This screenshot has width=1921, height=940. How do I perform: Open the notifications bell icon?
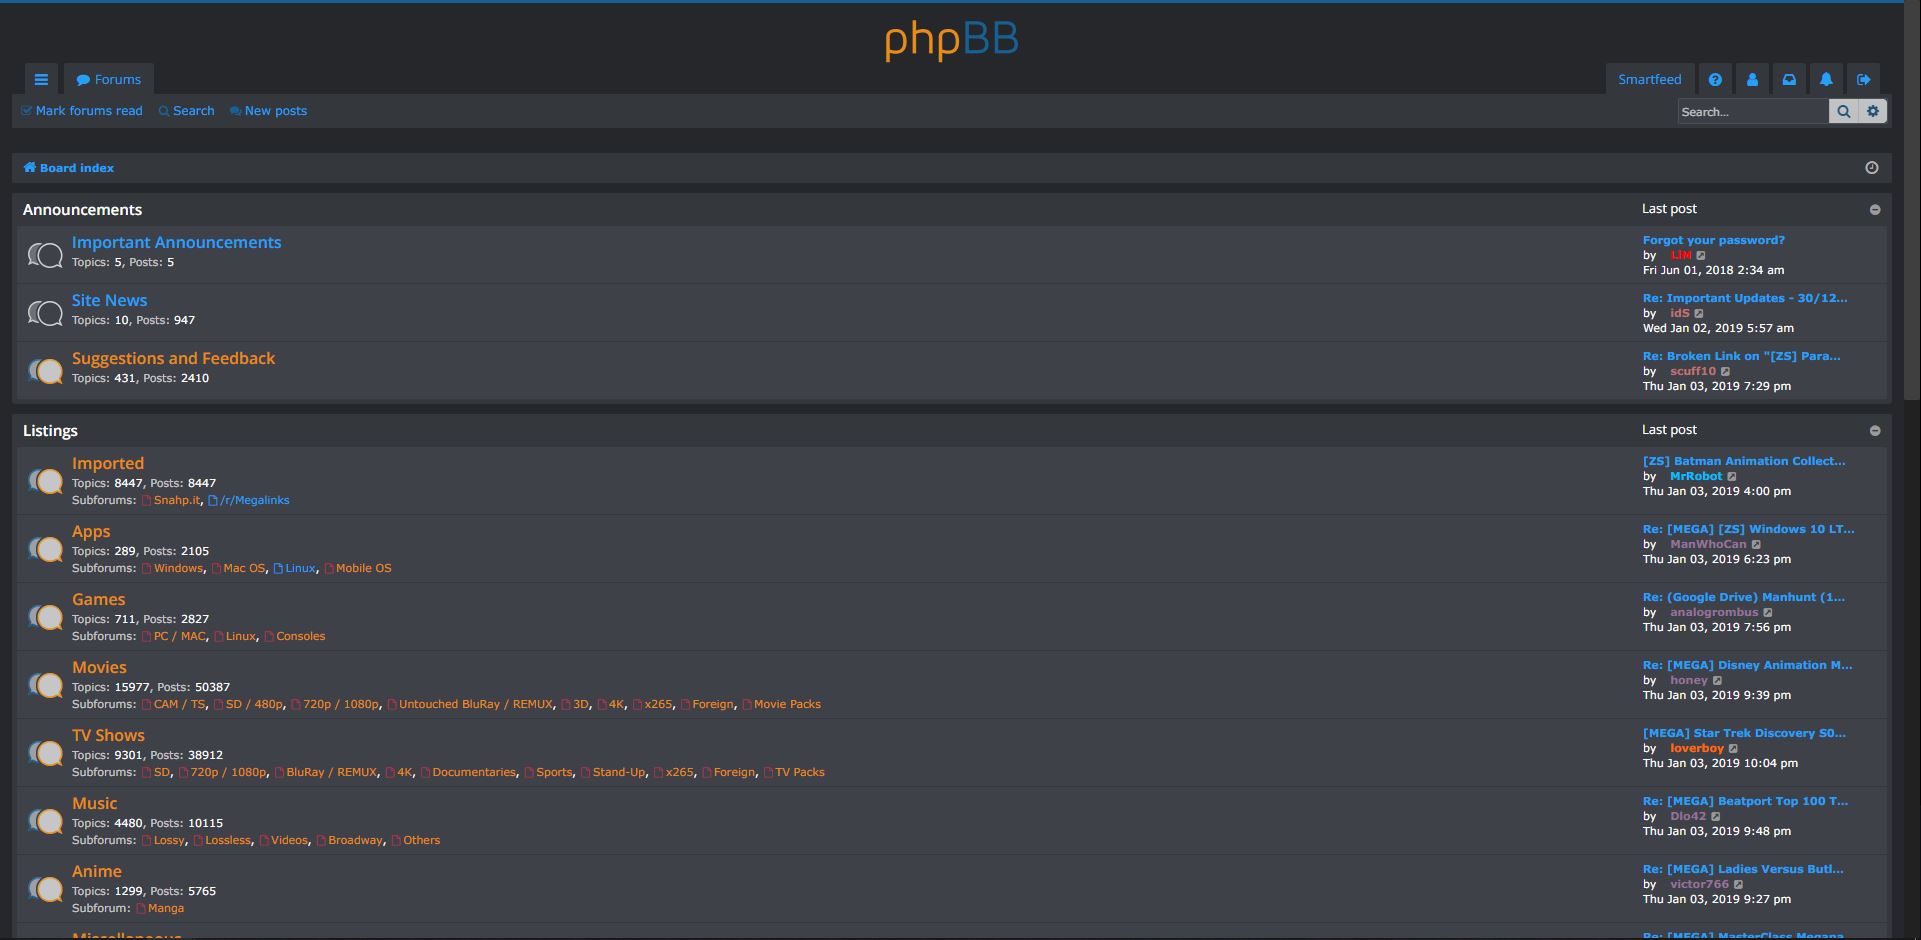pos(1826,79)
